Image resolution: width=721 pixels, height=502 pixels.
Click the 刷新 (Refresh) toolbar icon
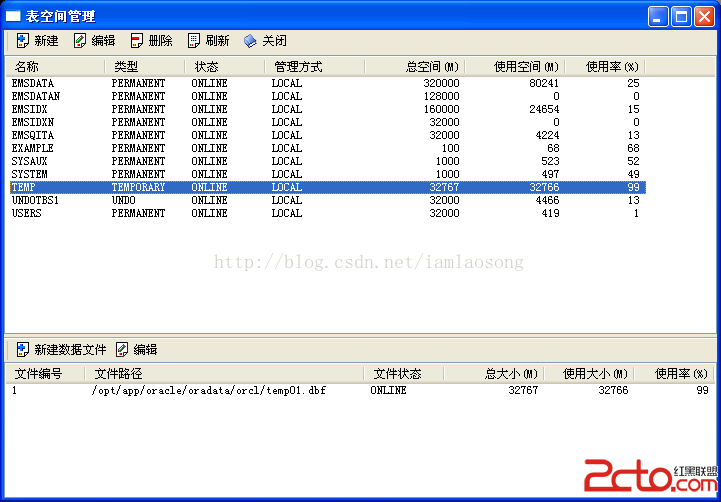(194, 40)
